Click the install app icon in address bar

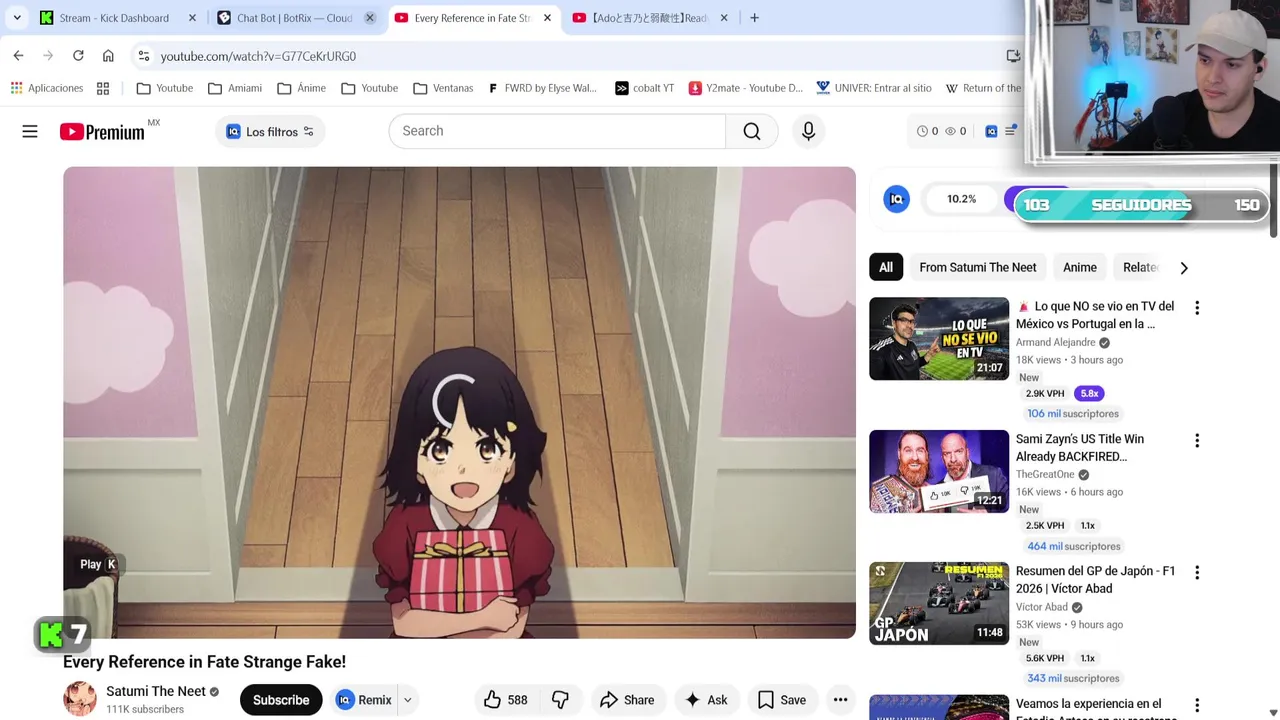coord(1013,56)
